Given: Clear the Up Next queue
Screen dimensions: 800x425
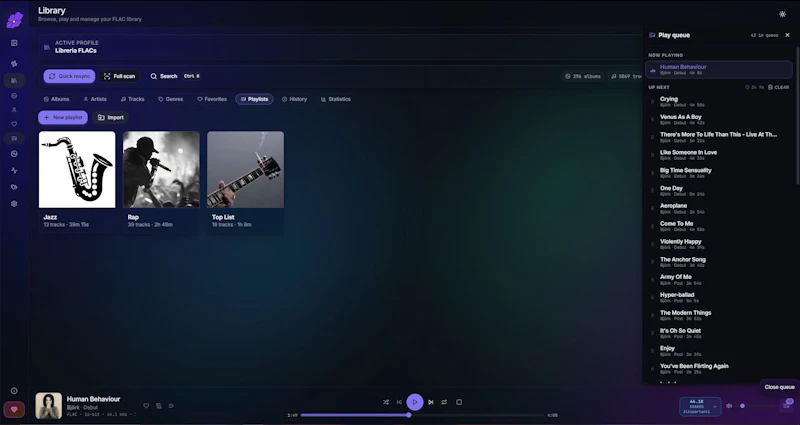Looking at the screenshot, I should pyautogui.click(x=779, y=87).
